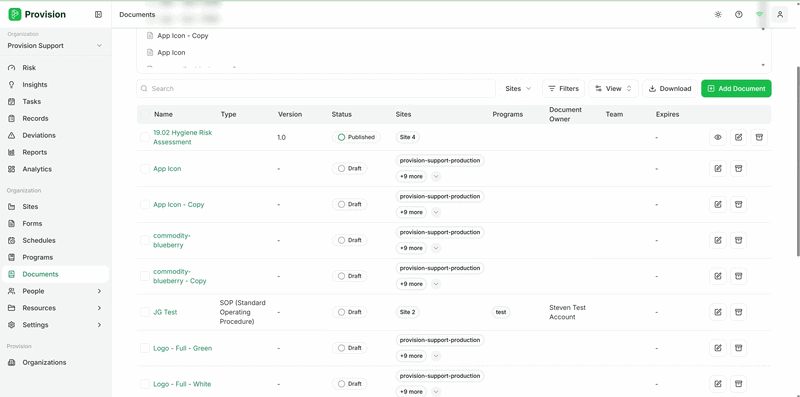This screenshot has width=800, height=397.
Task: Archive the JG Test document
Action: click(738, 312)
